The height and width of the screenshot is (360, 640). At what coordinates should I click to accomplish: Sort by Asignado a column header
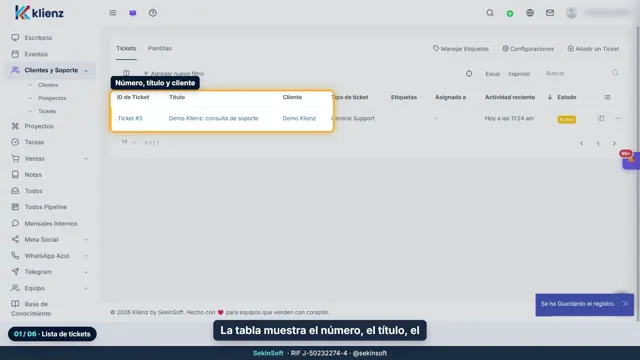click(450, 97)
